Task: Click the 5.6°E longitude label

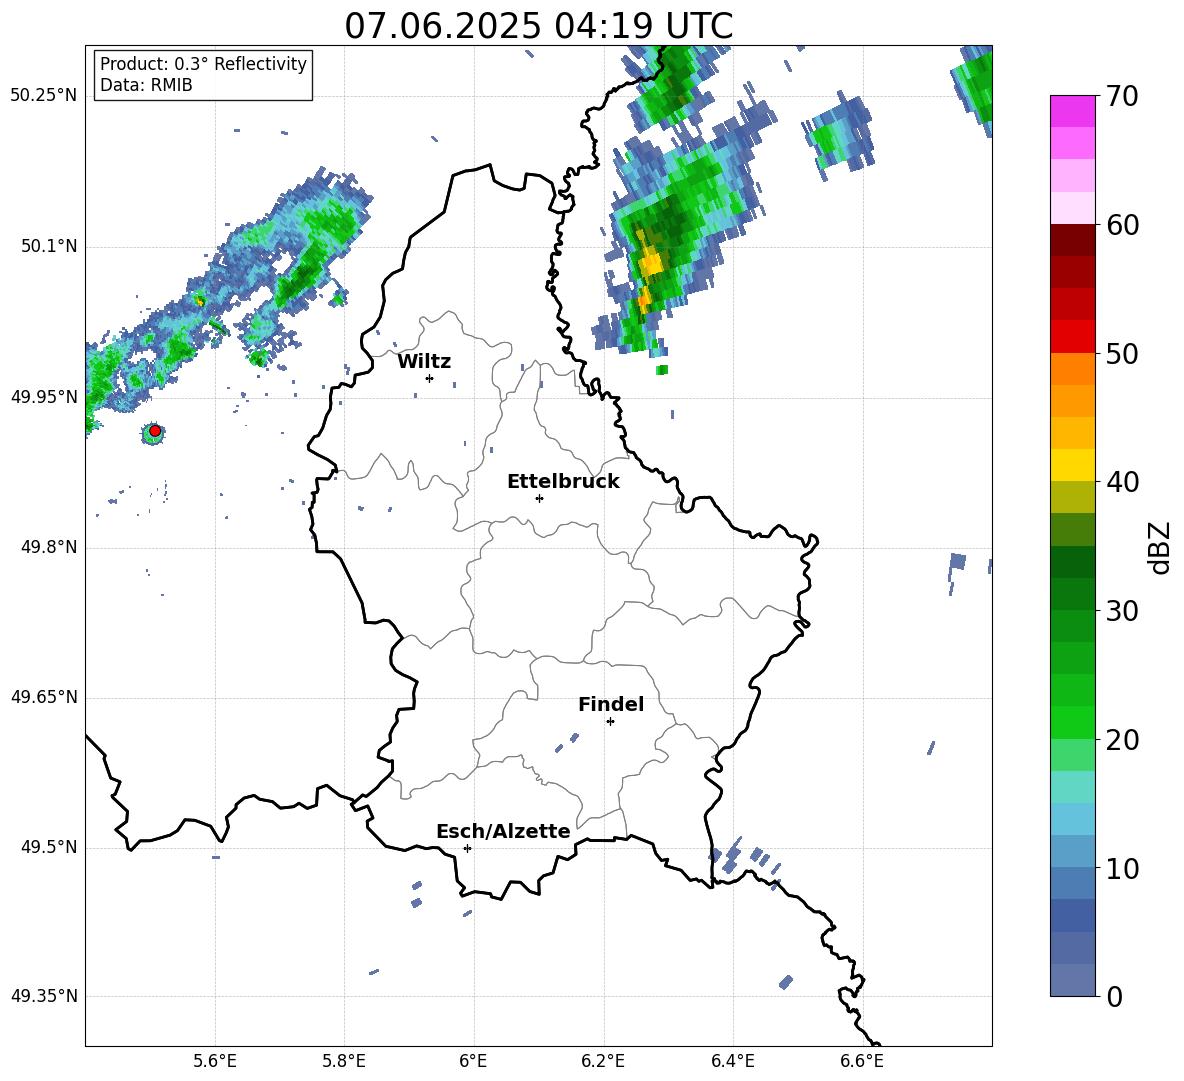Action: pyautogui.click(x=215, y=1061)
